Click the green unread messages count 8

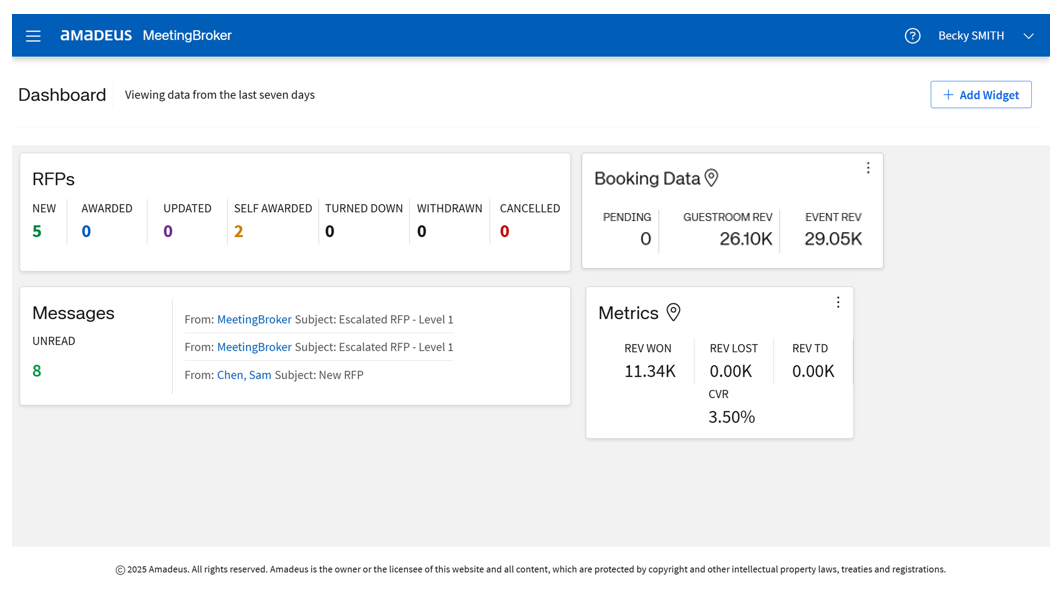(37, 370)
